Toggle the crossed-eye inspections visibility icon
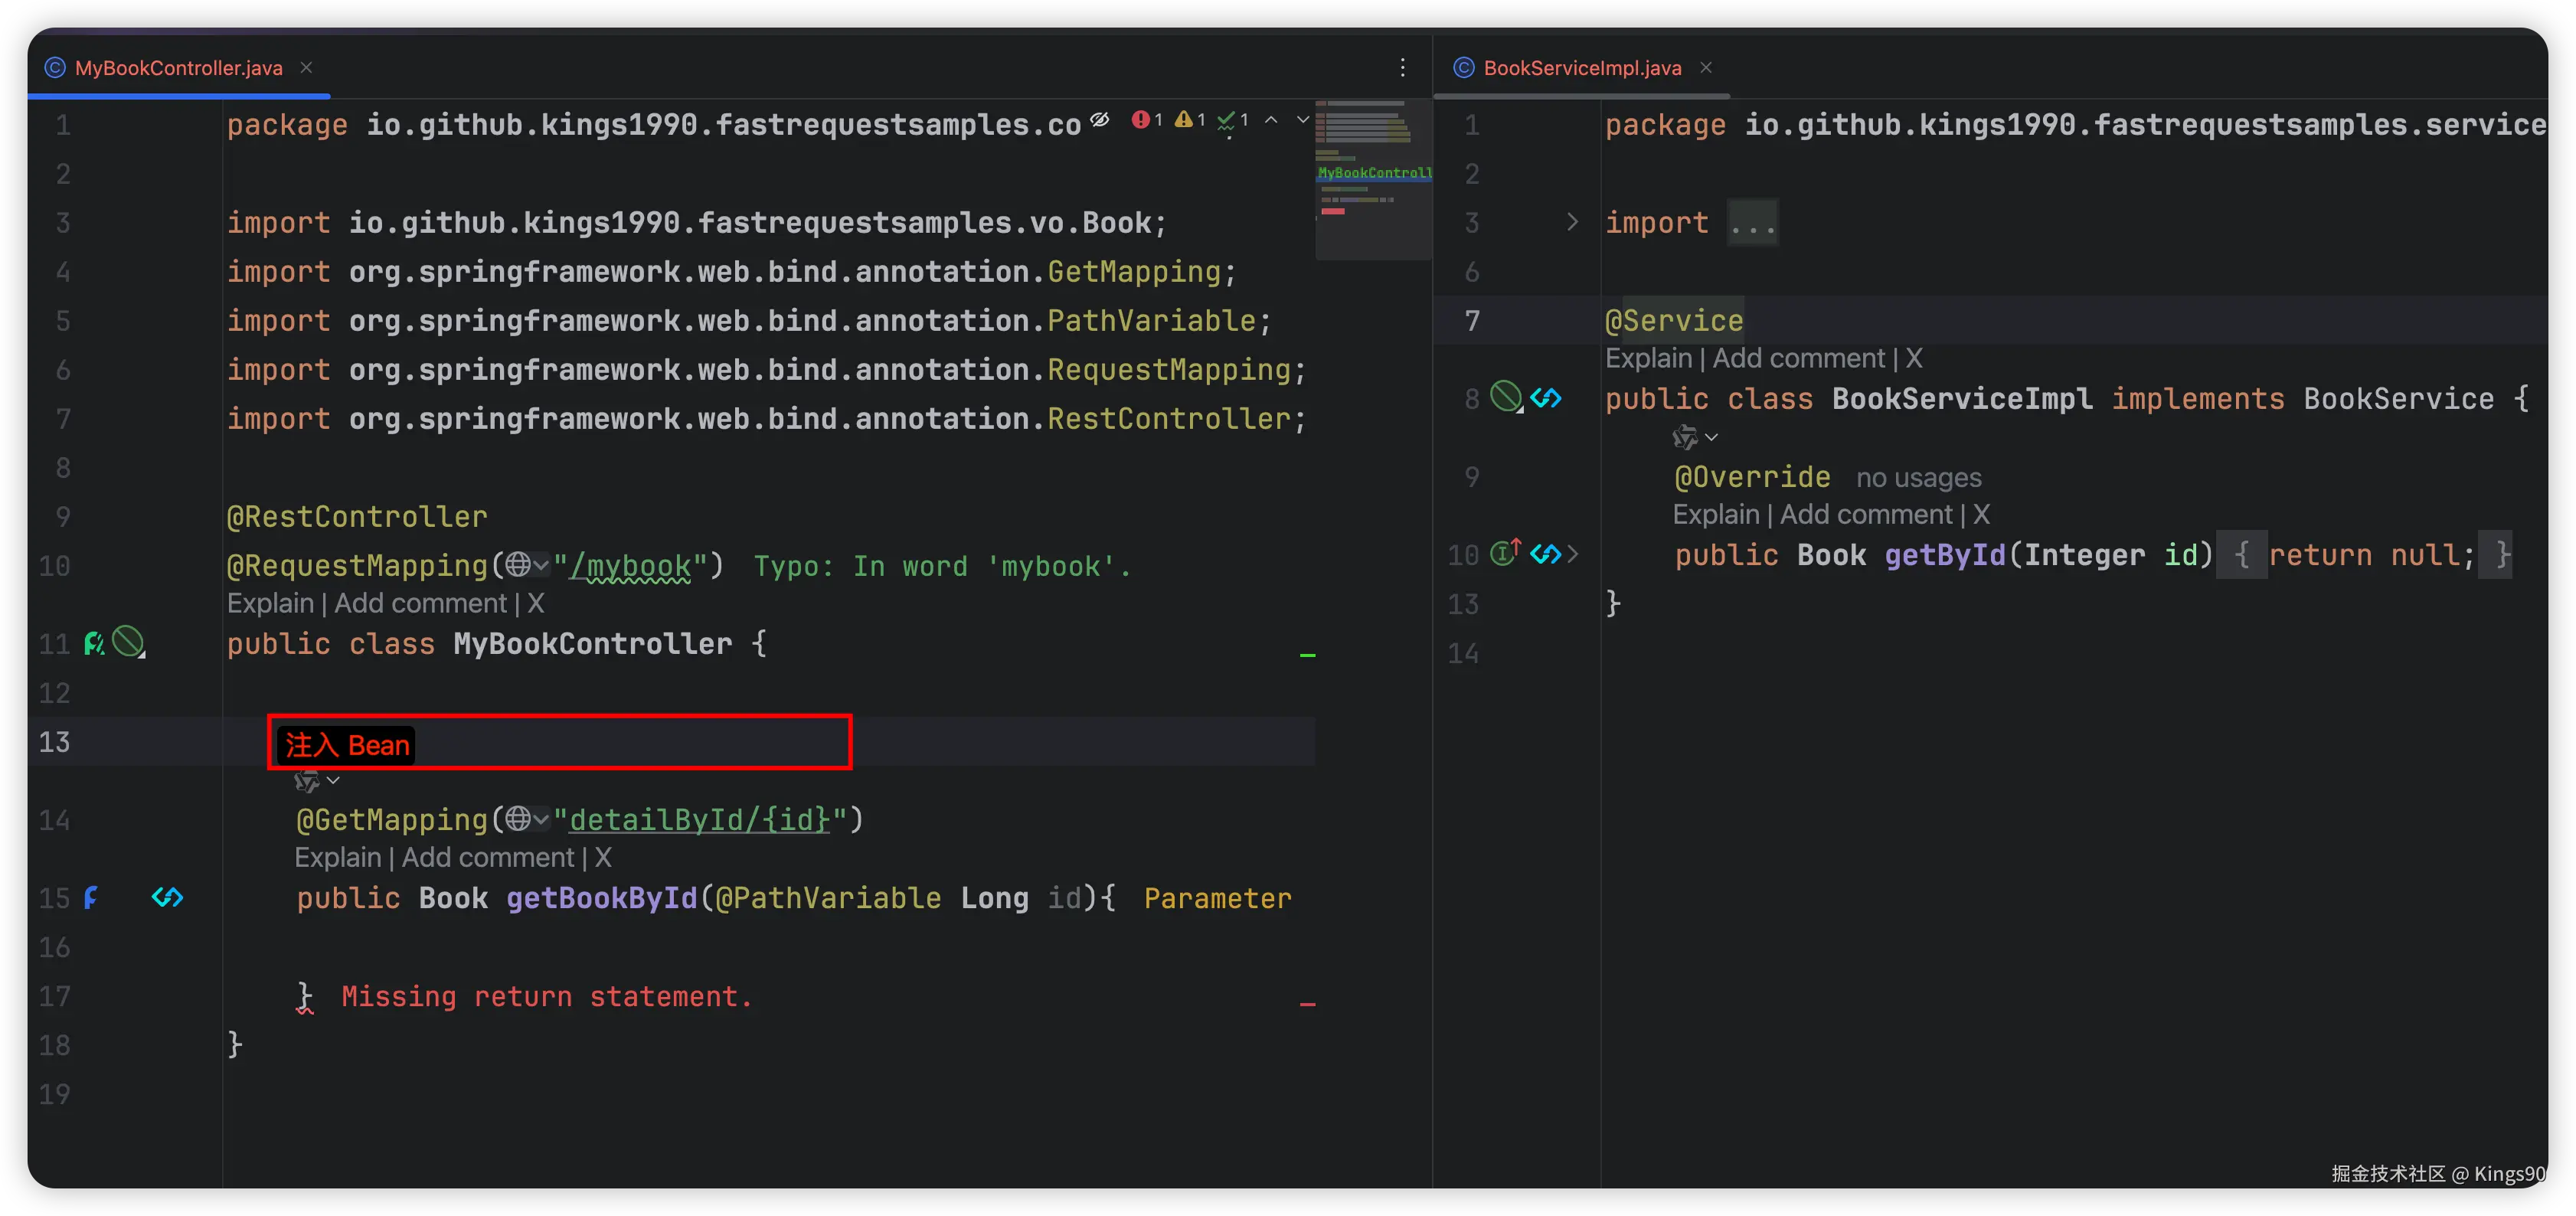The width and height of the screenshot is (2576, 1216). click(1100, 120)
